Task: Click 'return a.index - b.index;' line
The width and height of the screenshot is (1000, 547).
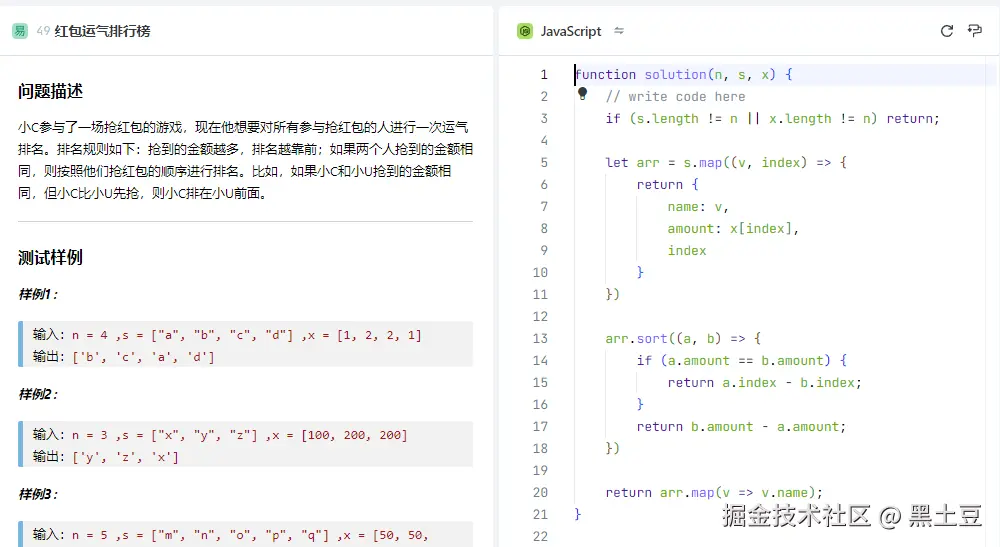Action: coord(765,383)
